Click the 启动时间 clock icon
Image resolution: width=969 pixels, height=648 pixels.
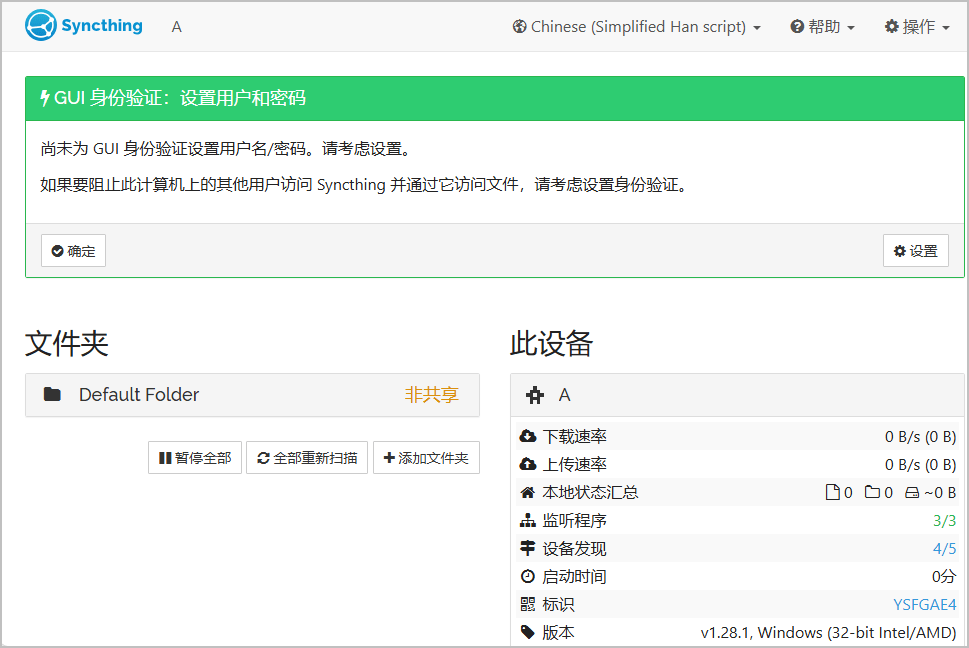click(x=528, y=576)
